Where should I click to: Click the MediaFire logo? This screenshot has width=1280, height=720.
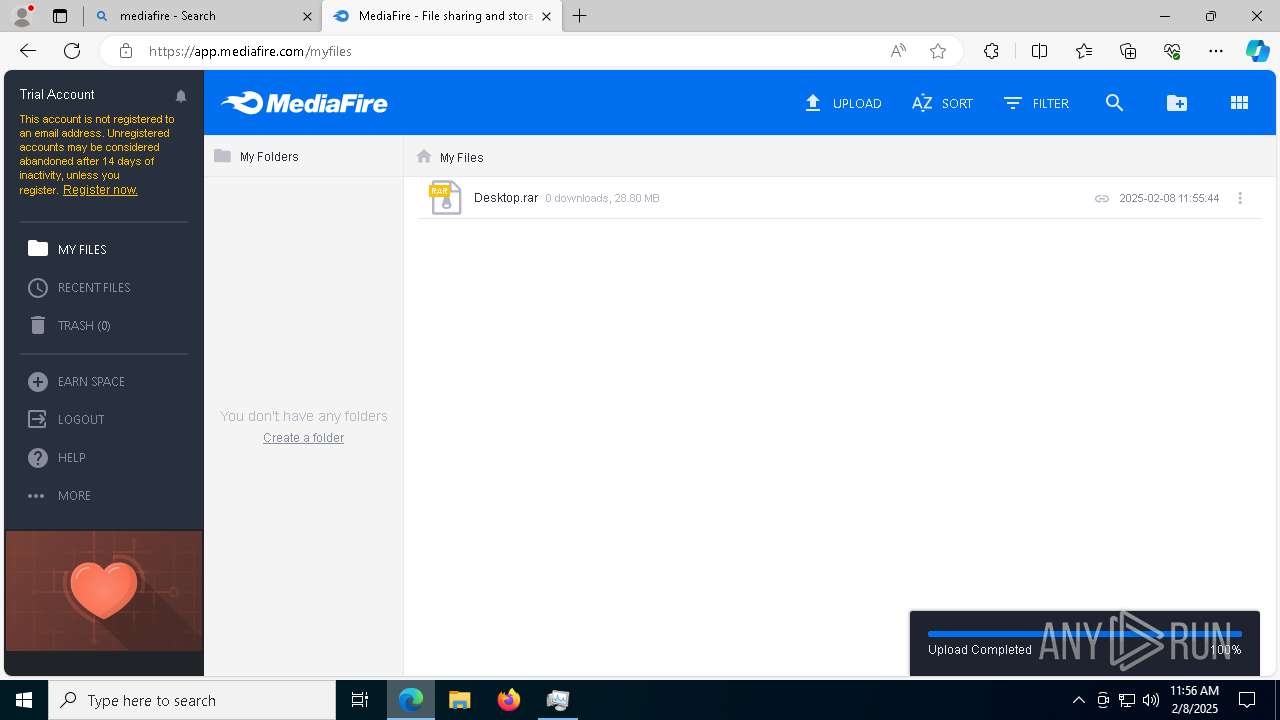(x=304, y=103)
